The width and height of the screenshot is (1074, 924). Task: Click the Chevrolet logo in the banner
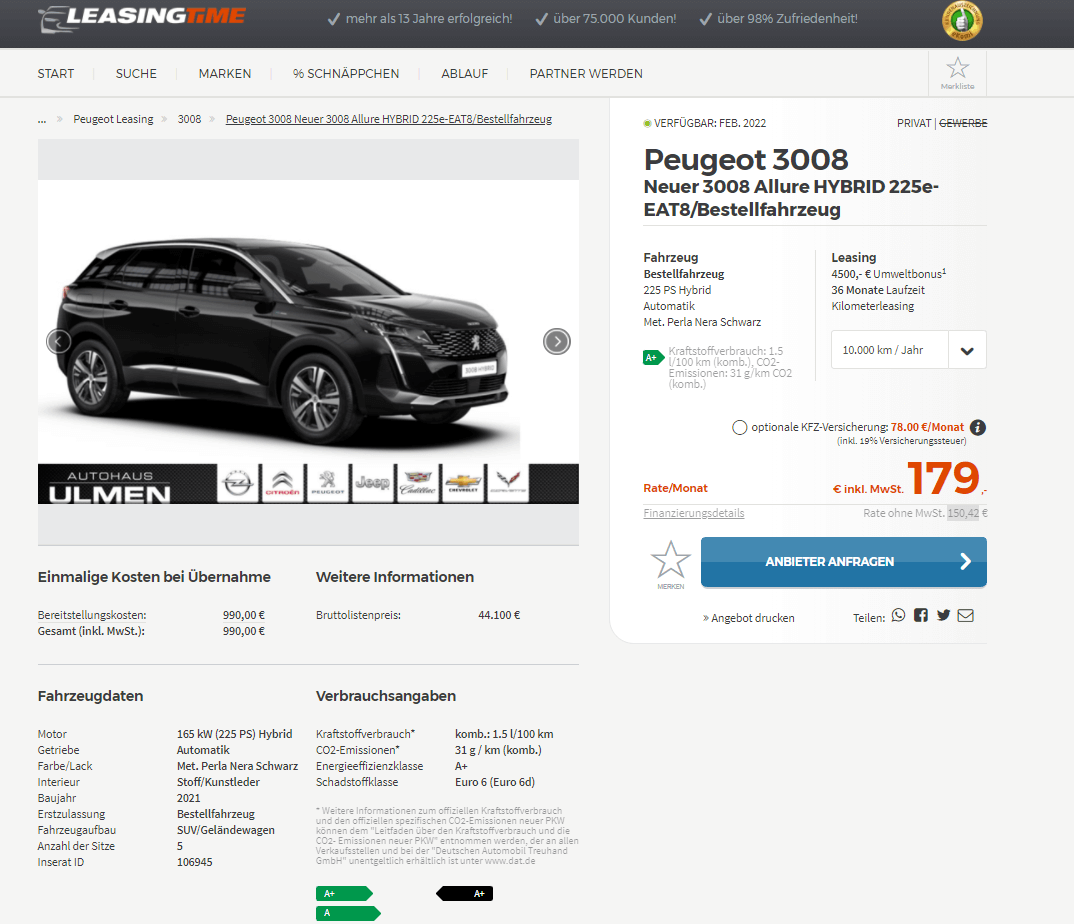[x=463, y=484]
